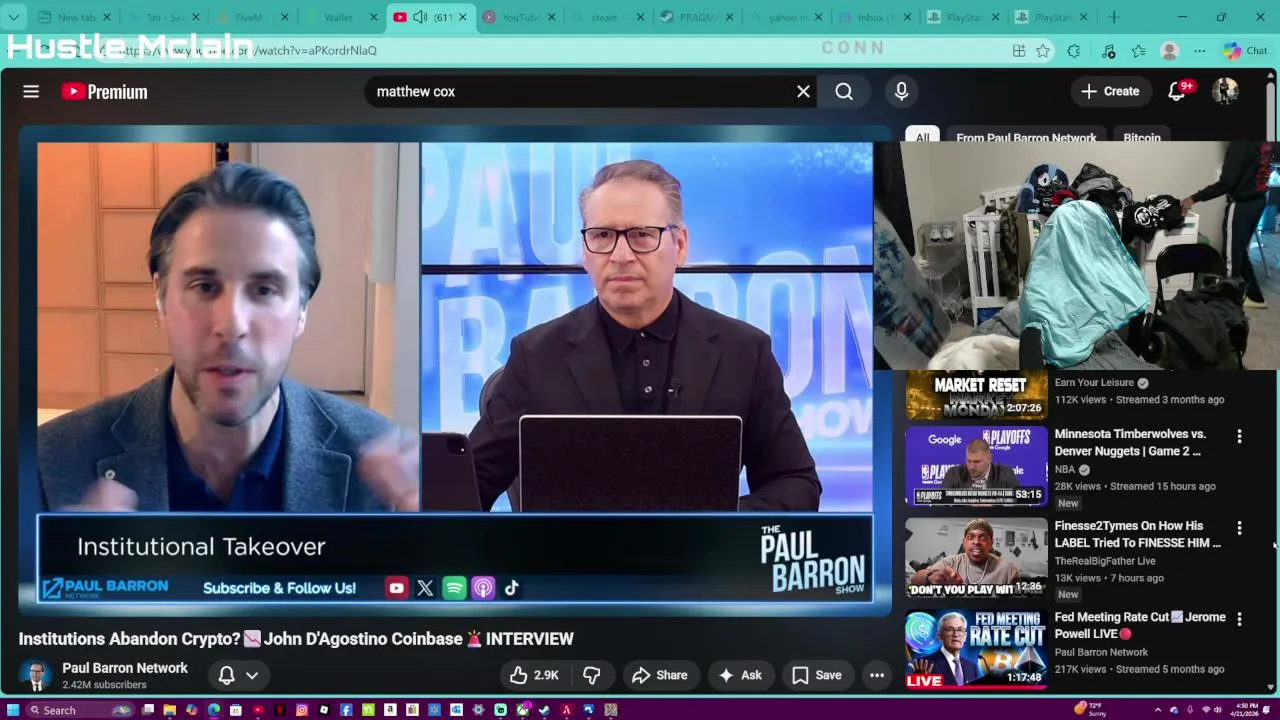Open more actions ellipsis under video
Viewport: 1280px width, 720px height.
tap(877, 675)
